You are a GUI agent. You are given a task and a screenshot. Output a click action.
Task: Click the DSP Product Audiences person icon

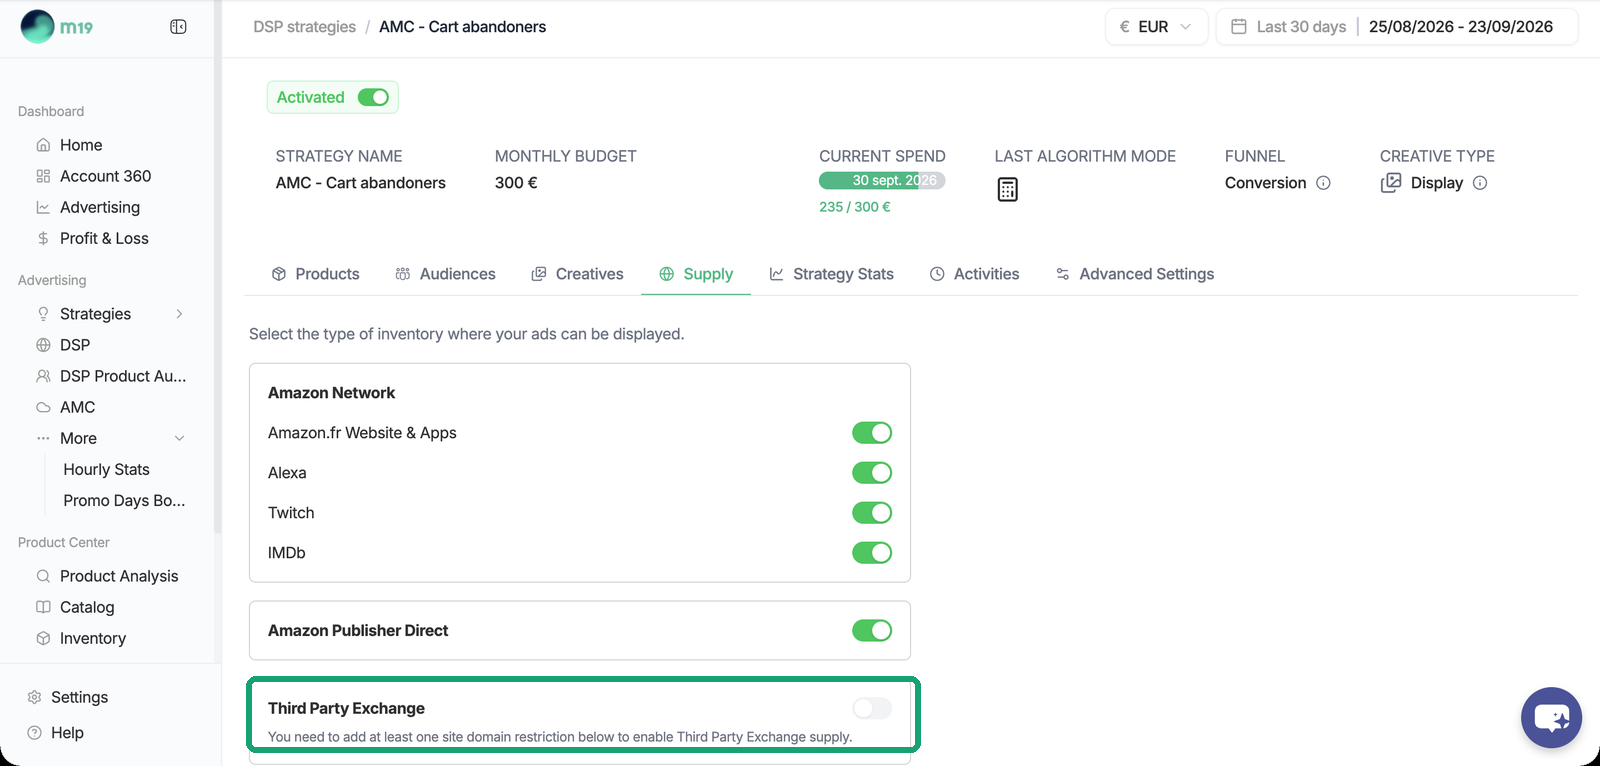click(43, 376)
